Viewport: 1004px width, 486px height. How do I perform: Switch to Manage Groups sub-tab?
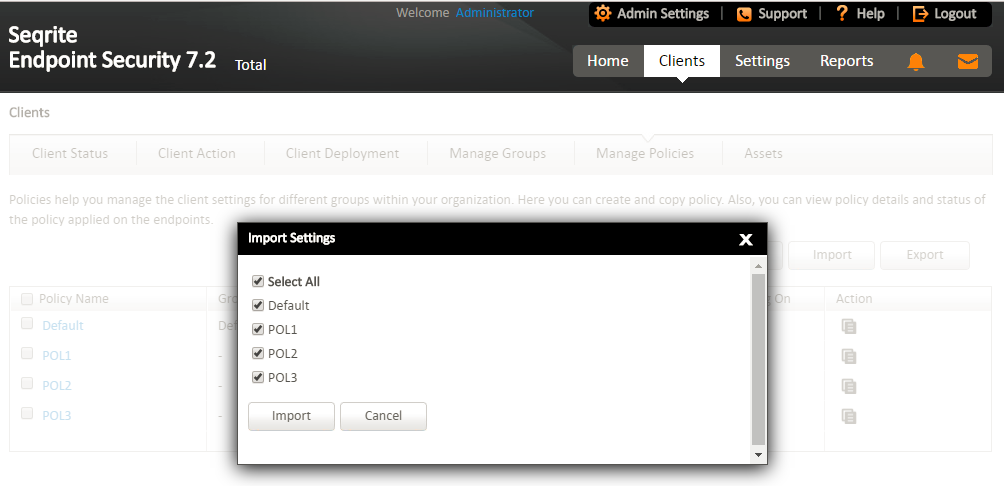pyautogui.click(x=498, y=154)
